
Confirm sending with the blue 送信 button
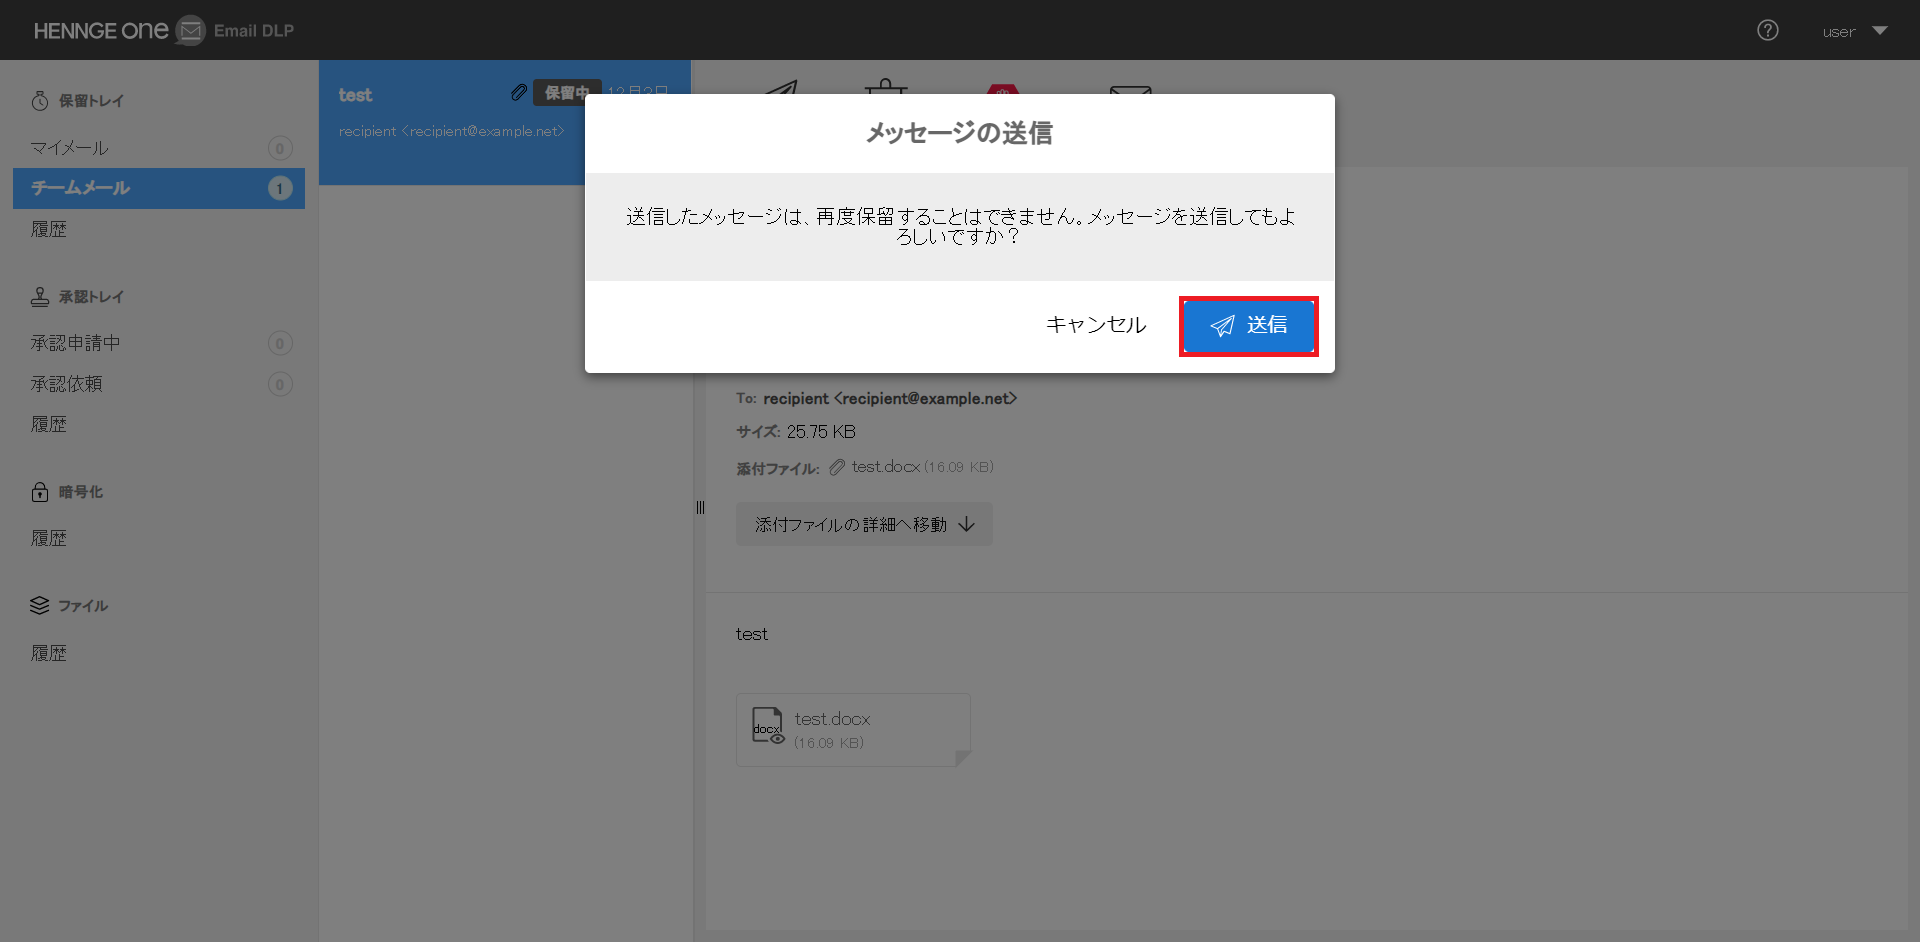click(1248, 326)
